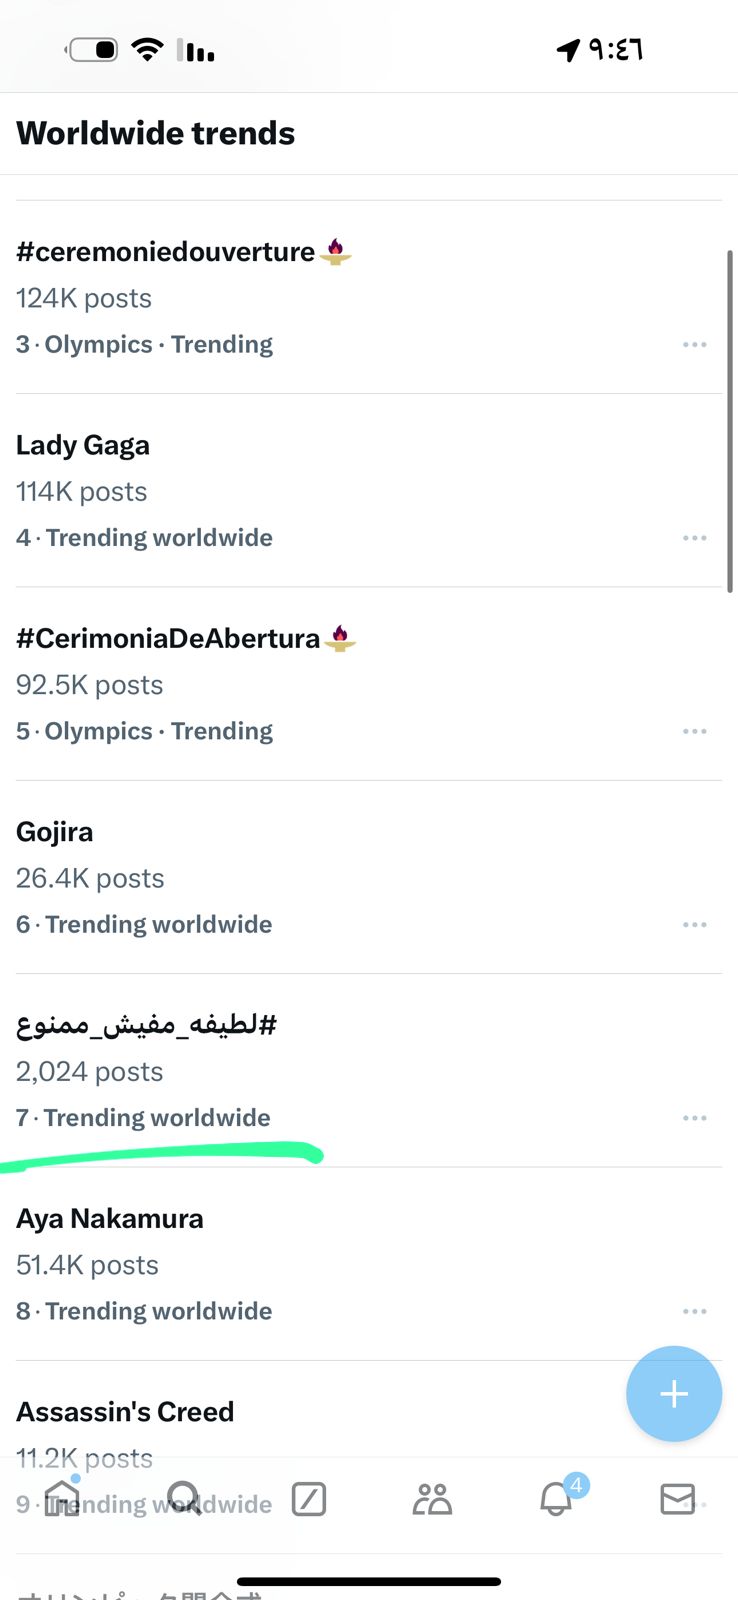Tap the location arrow in status bar
This screenshot has height=1600, width=738.
coord(568,50)
